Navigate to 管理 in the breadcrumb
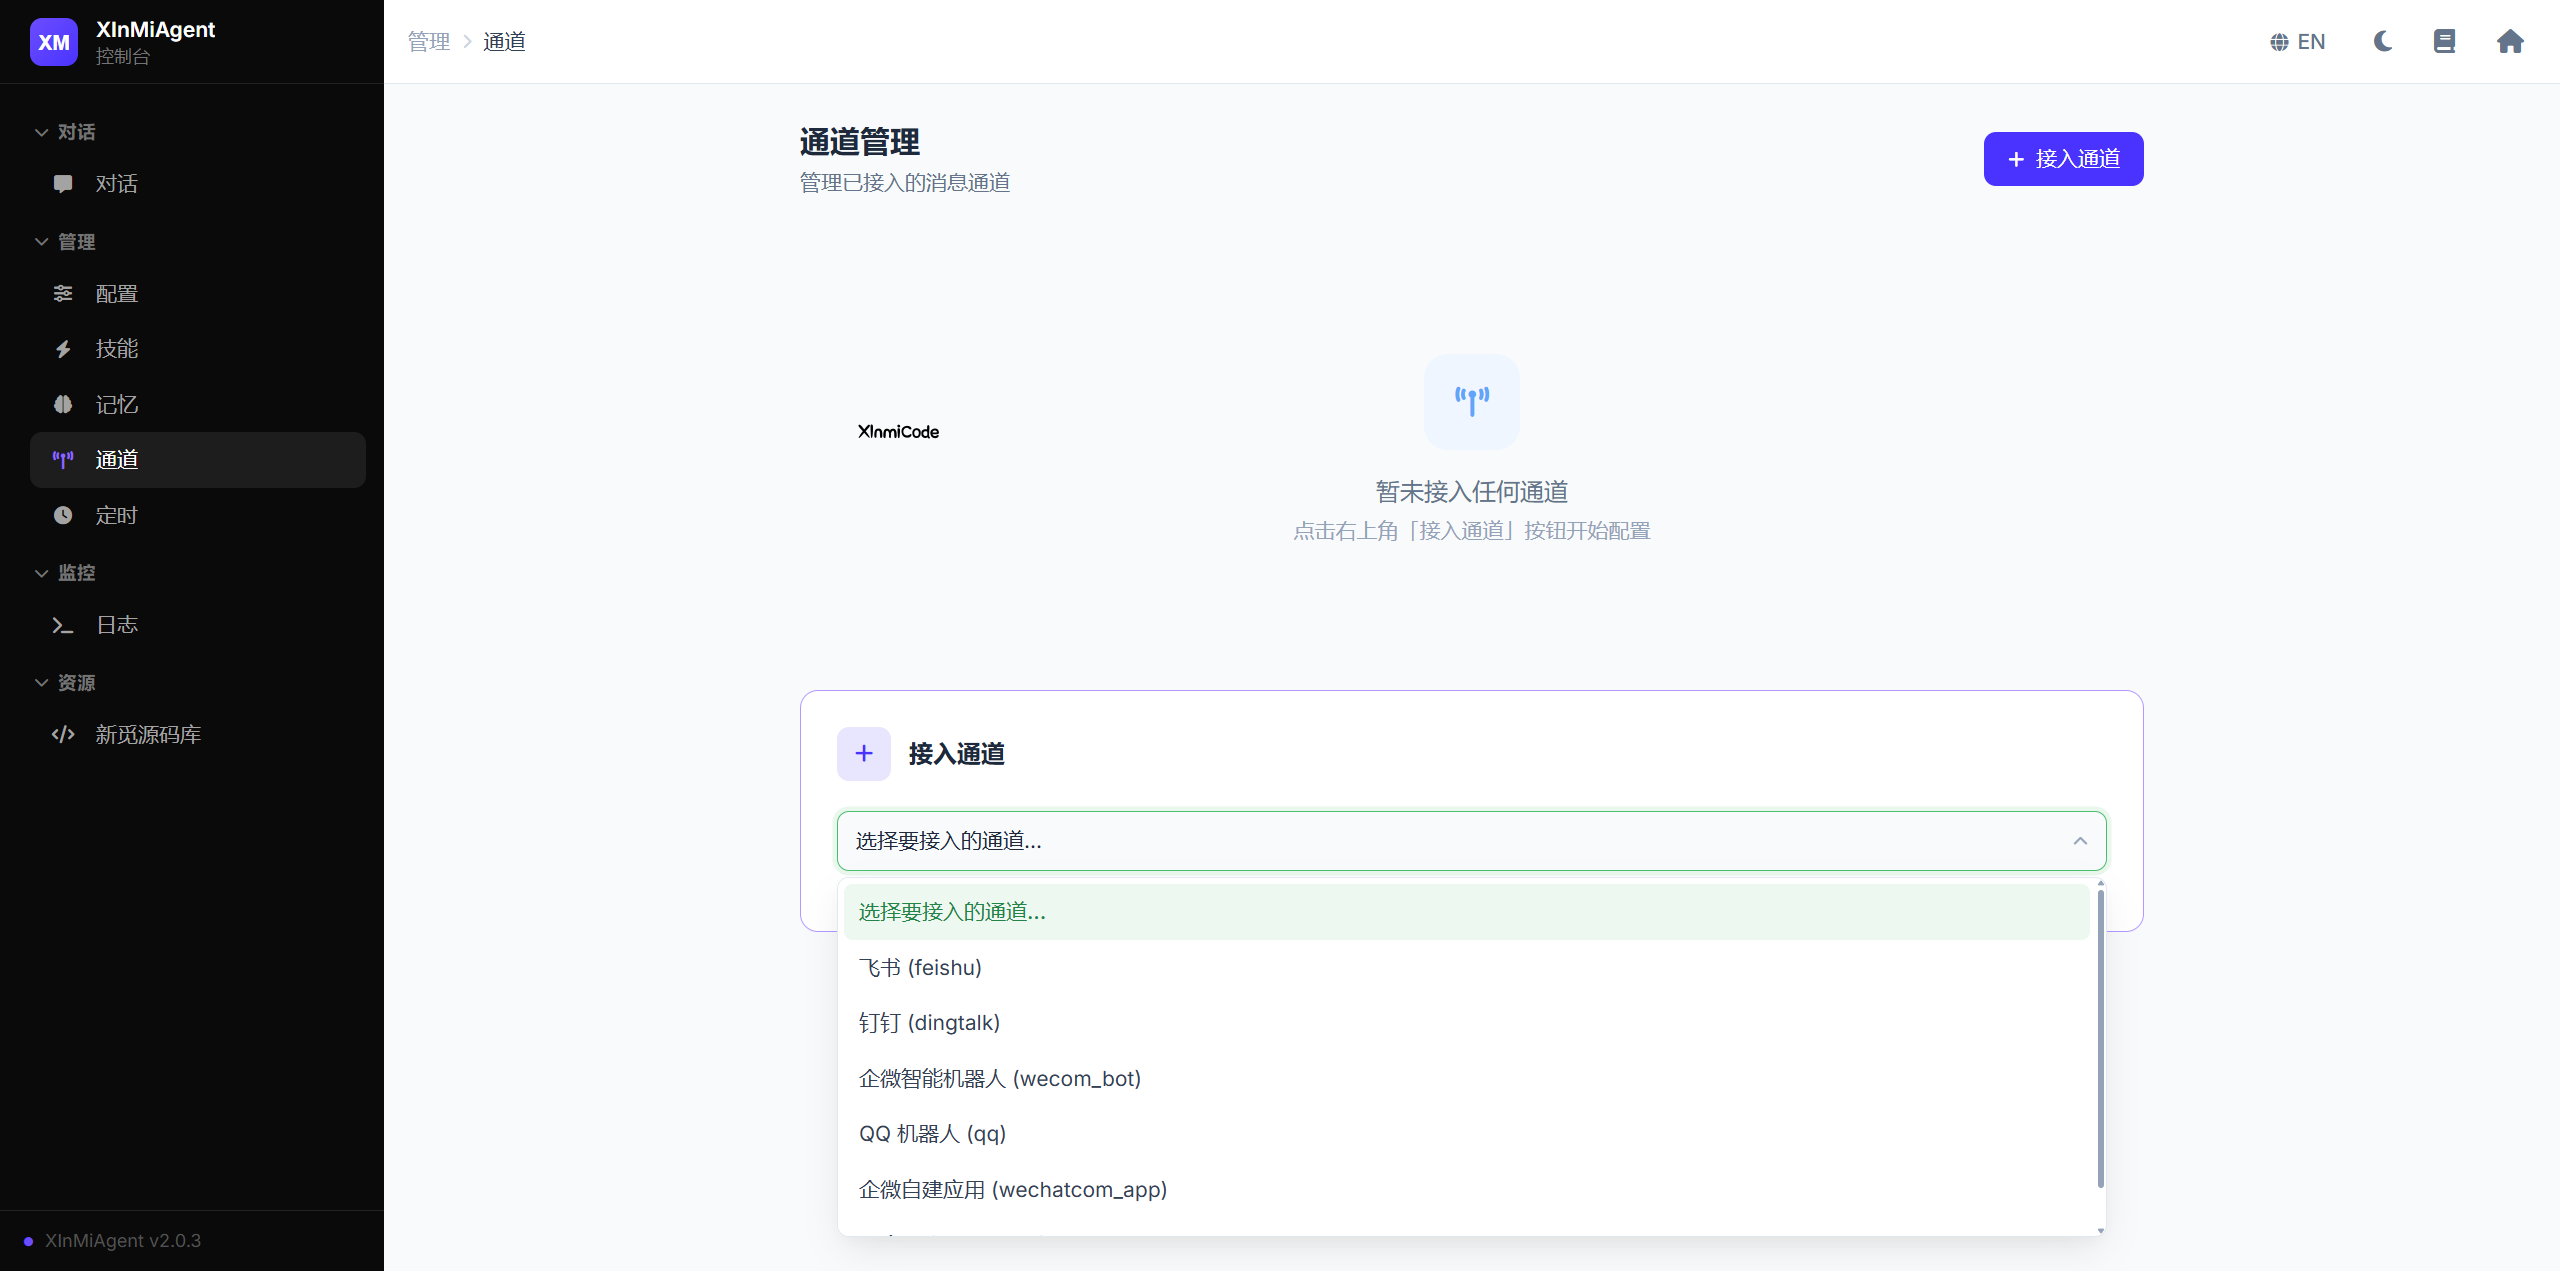Image resolution: width=2560 pixels, height=1271 pixels. tap(428, 41)
